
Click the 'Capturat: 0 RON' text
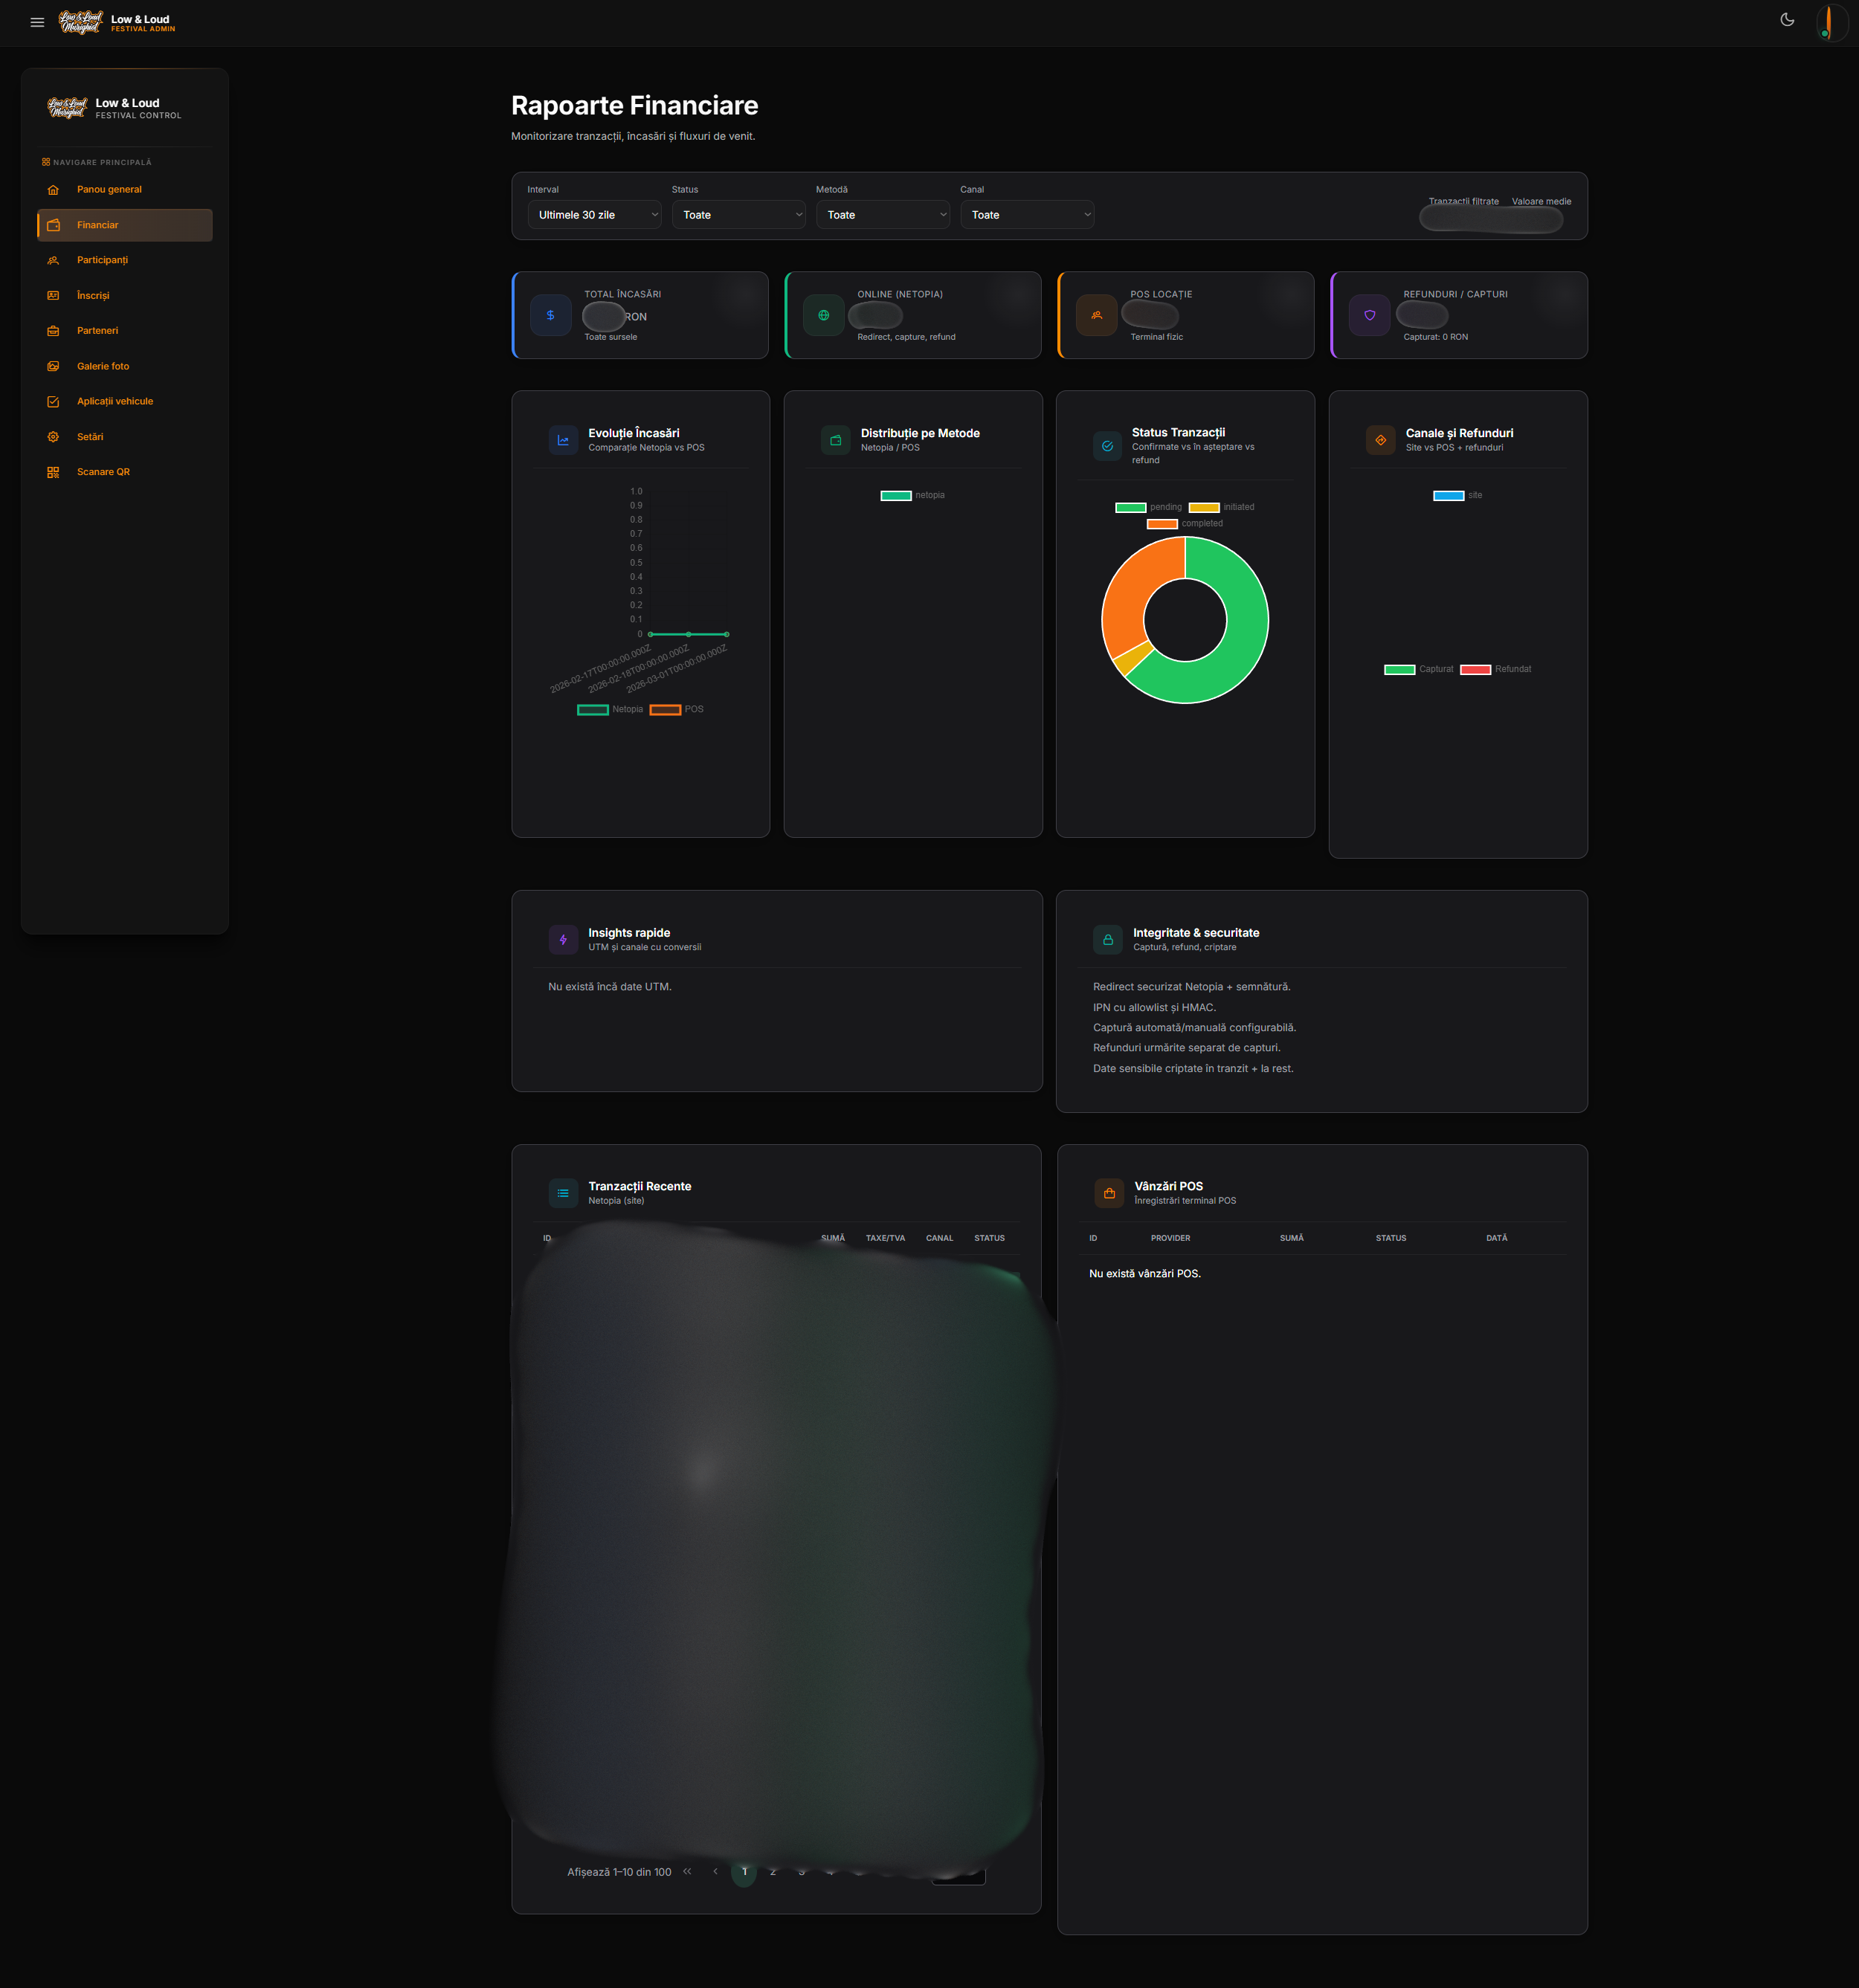coord(1435,337)
